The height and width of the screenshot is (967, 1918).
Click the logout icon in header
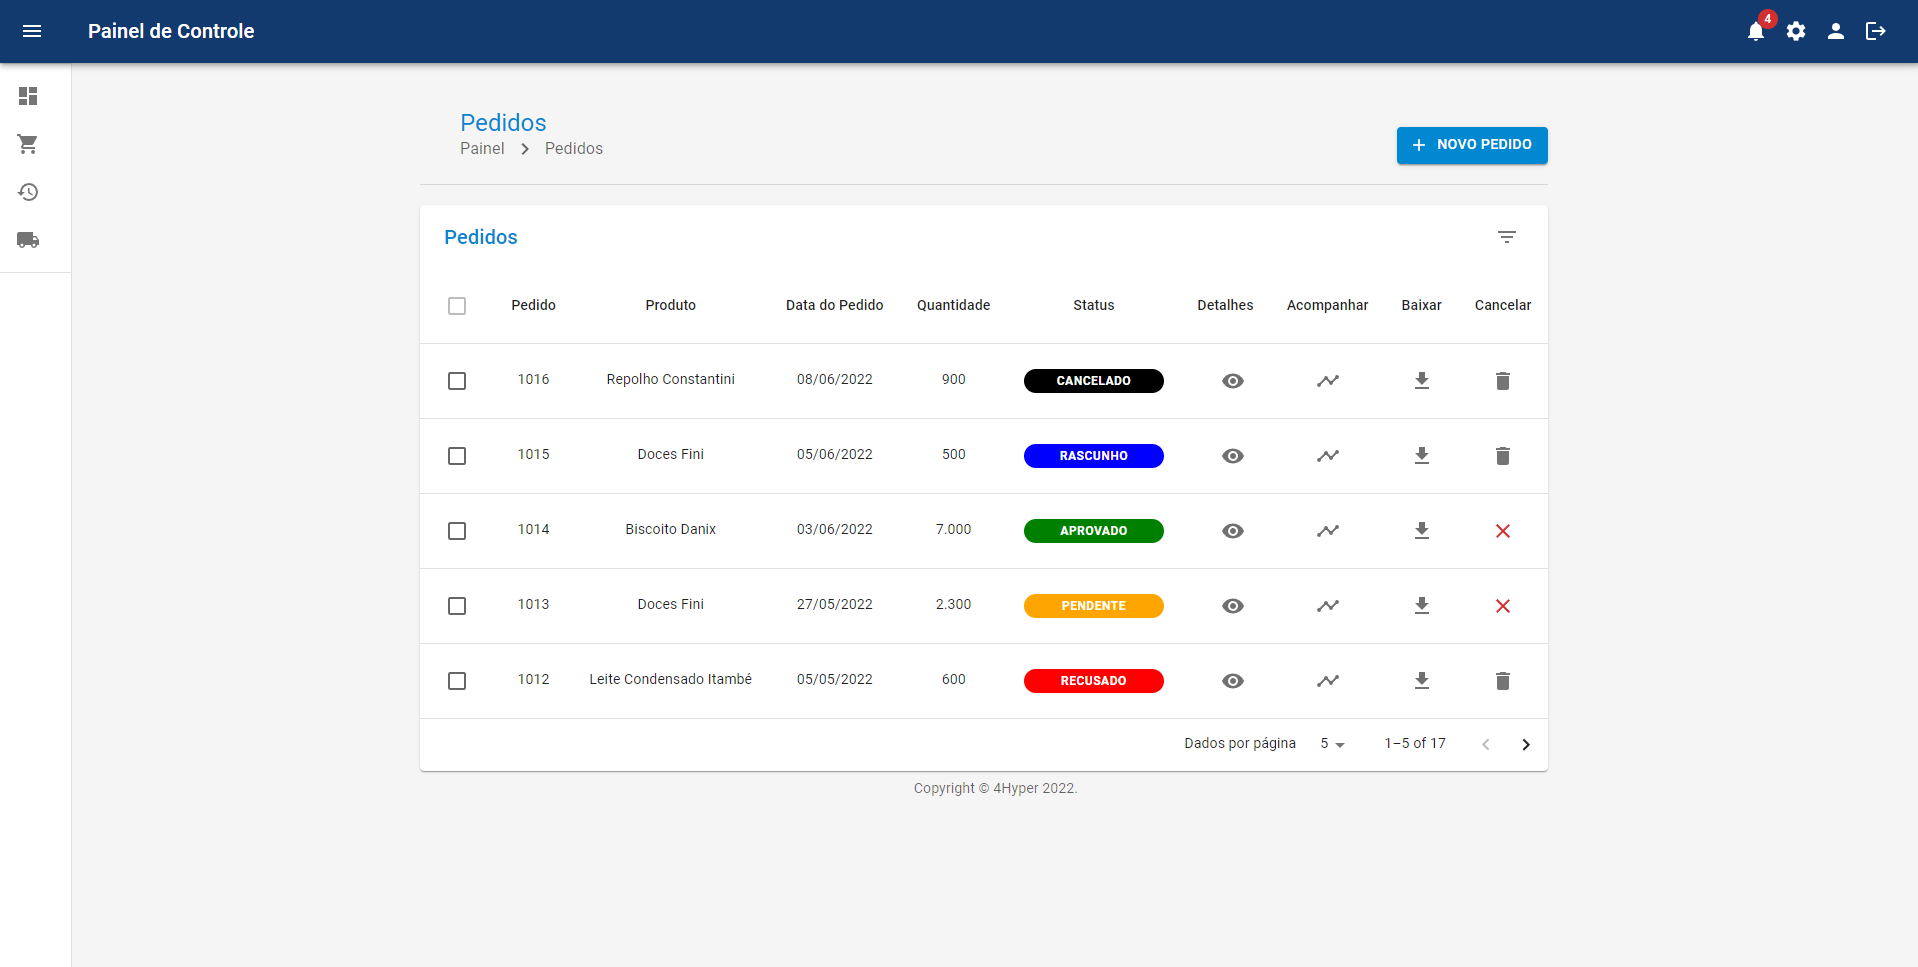coord(1876,31)
